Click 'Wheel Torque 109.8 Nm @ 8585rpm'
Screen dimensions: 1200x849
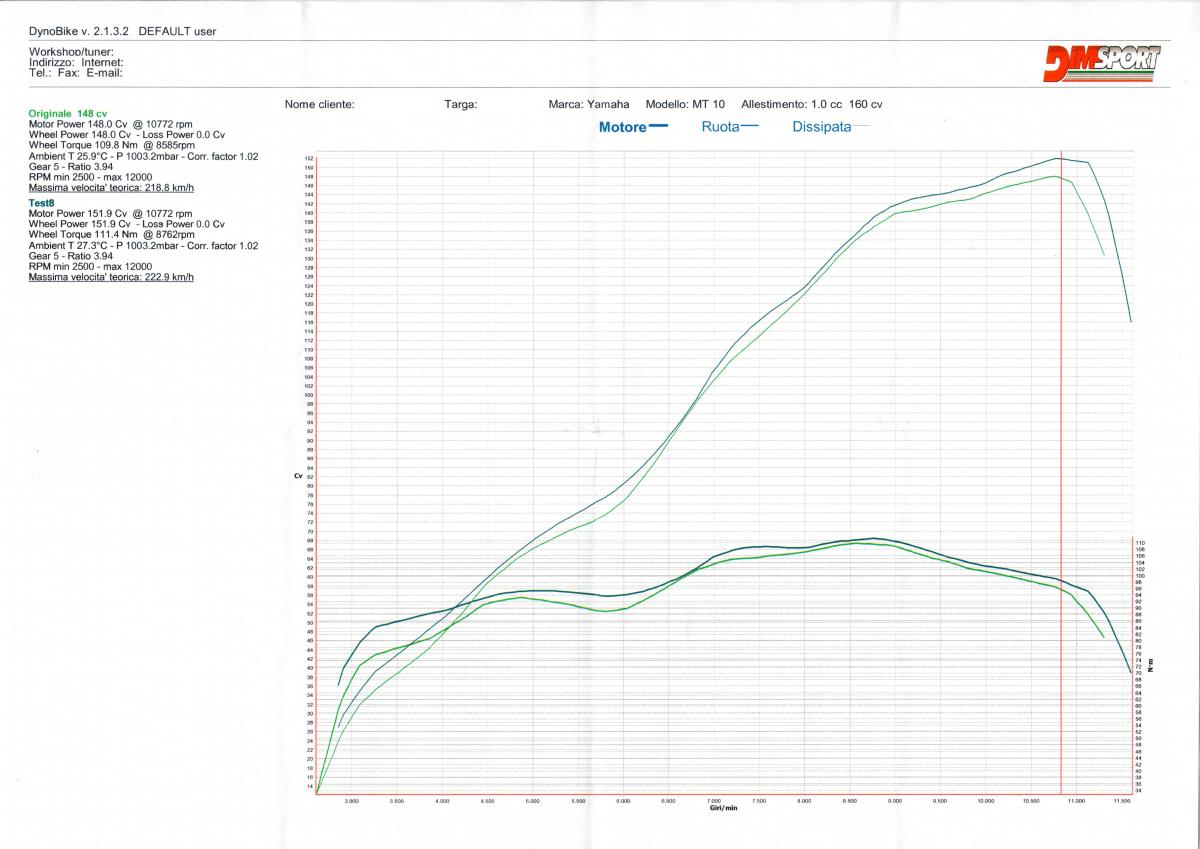coord(112,145)
